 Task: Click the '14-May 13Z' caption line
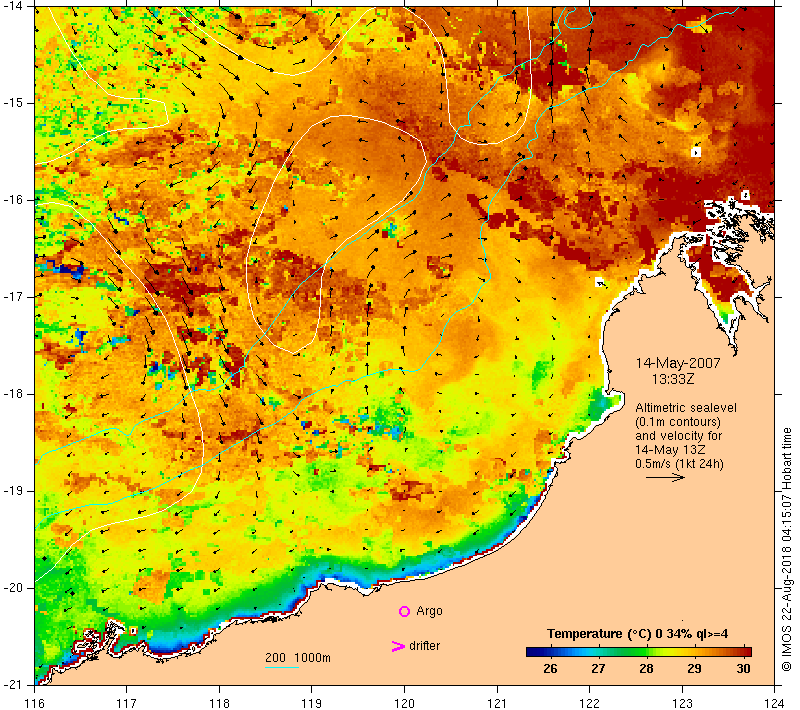670,450
